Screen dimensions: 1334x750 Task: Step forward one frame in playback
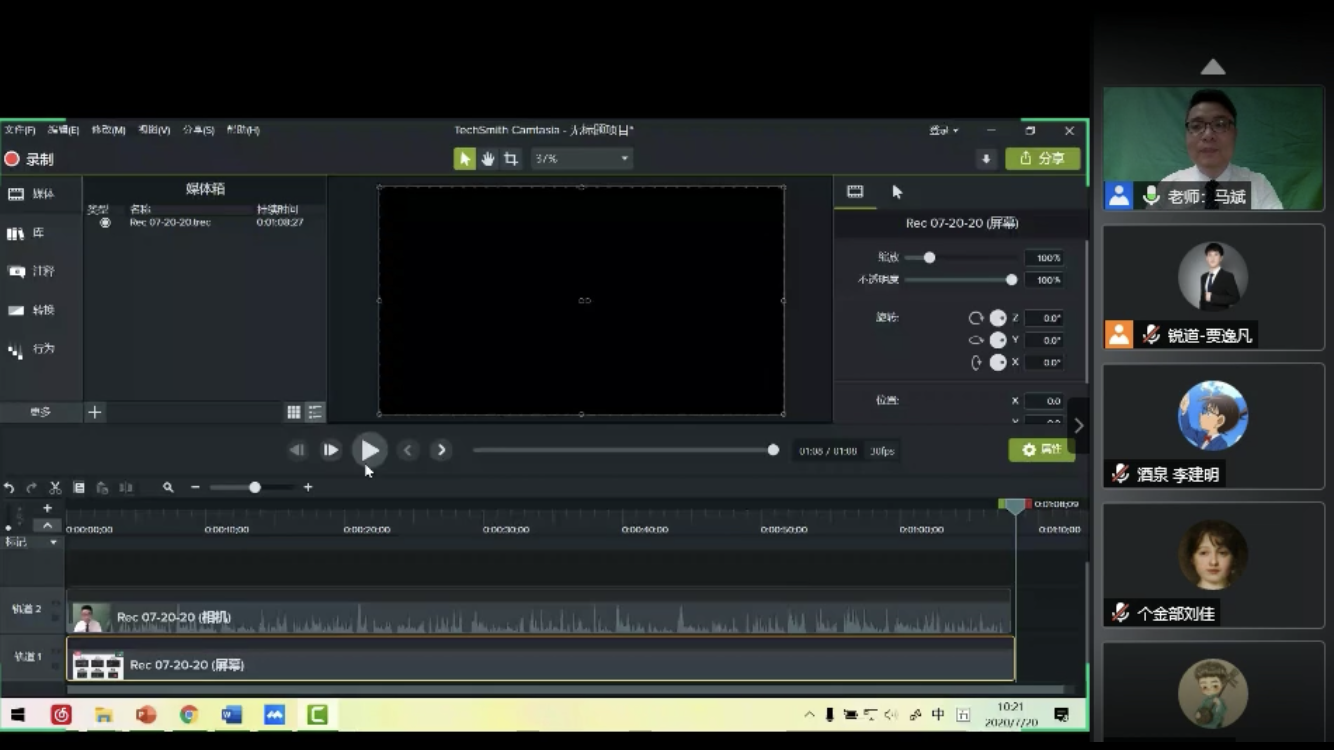click(330, 450)
